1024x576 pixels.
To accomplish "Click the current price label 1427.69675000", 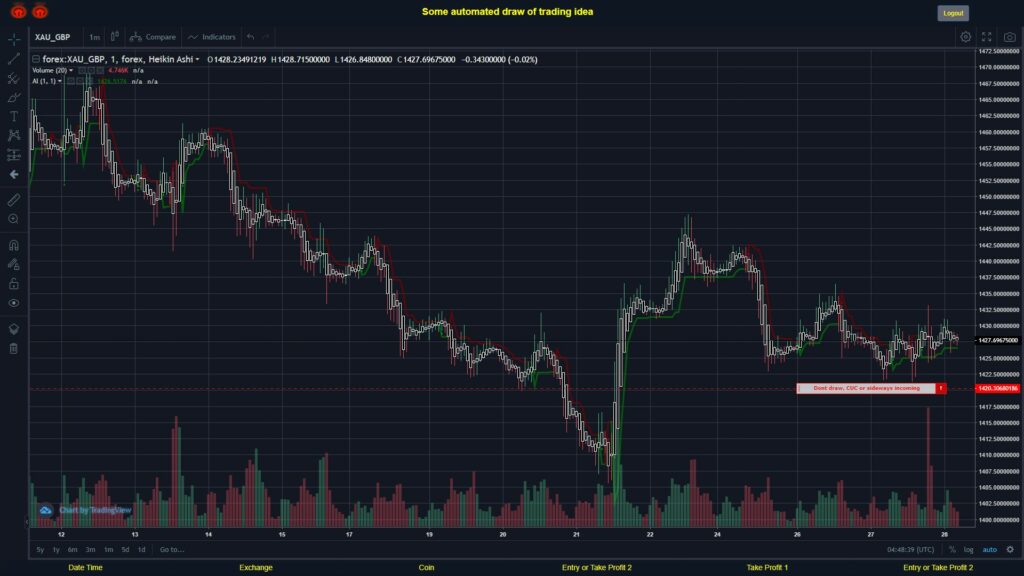I will 997,340.
